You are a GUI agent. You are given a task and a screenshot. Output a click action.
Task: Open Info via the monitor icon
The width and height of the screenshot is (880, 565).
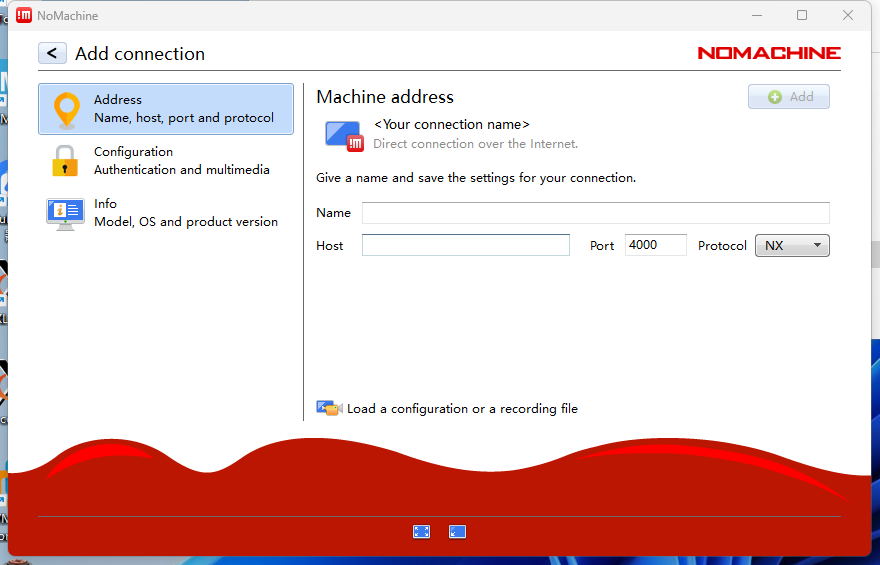[x=66, y=214]
